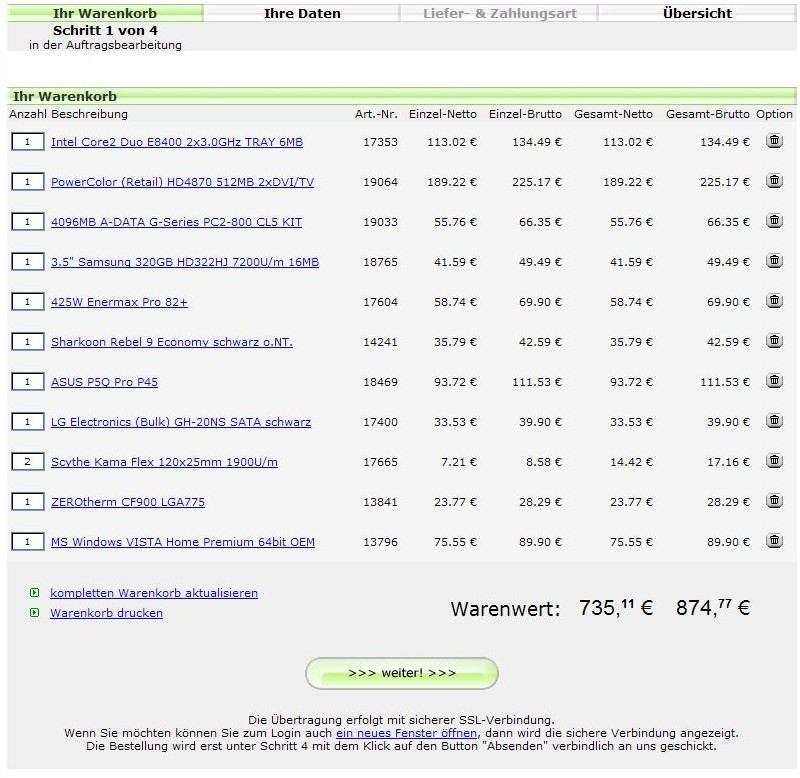
Task: Focus quantity field for Samsung 320GB drive
Action: [28, 262]
